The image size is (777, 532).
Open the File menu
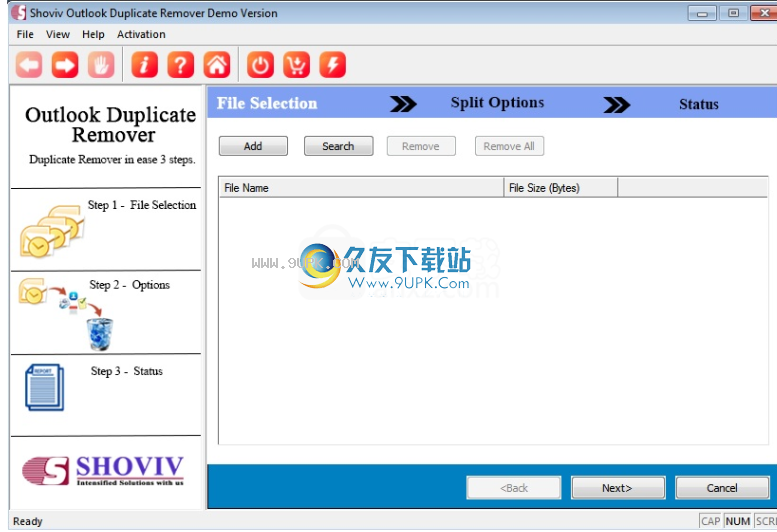pos(25,34)
